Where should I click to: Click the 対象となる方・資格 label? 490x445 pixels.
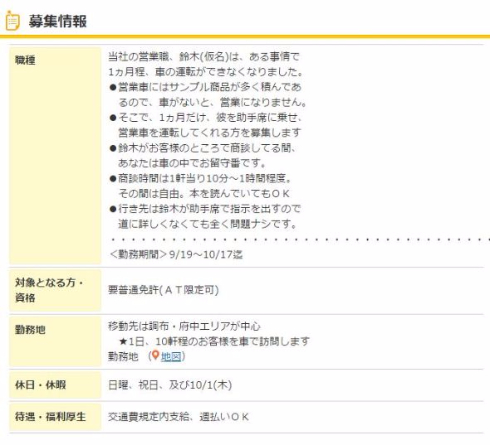(49, 290)
